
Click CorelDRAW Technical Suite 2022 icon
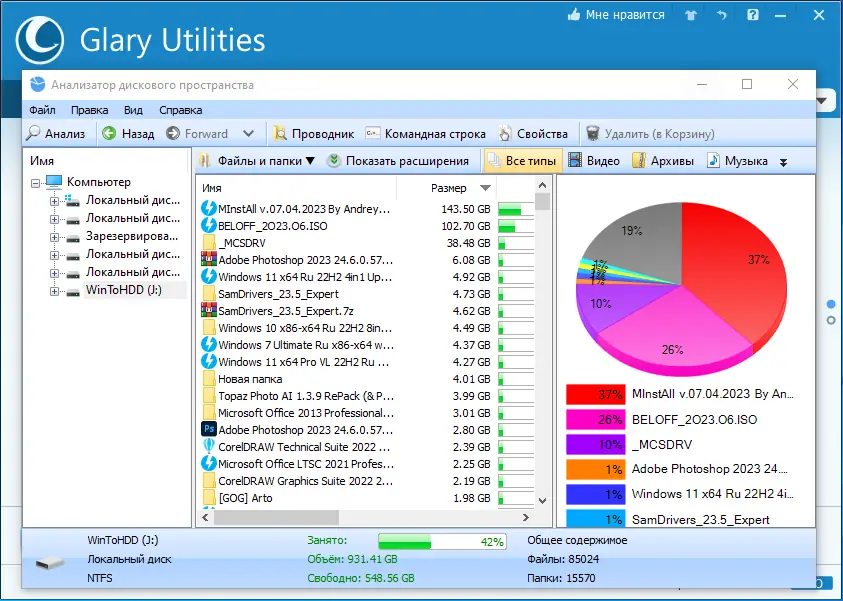[209, 447]
